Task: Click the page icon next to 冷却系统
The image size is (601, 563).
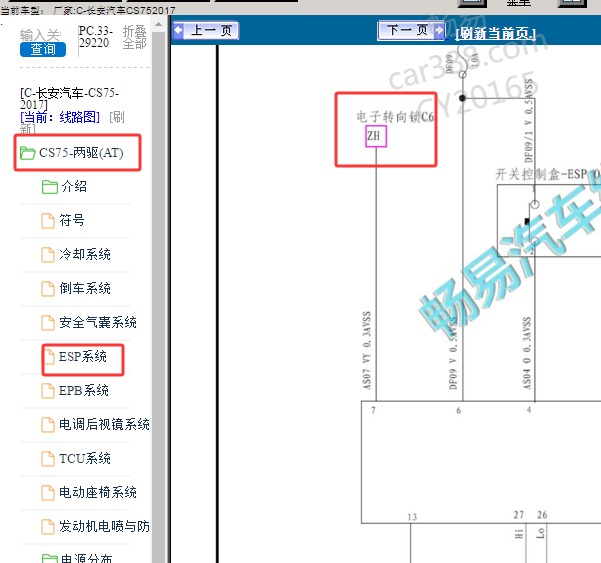Action: coord(48,255)
